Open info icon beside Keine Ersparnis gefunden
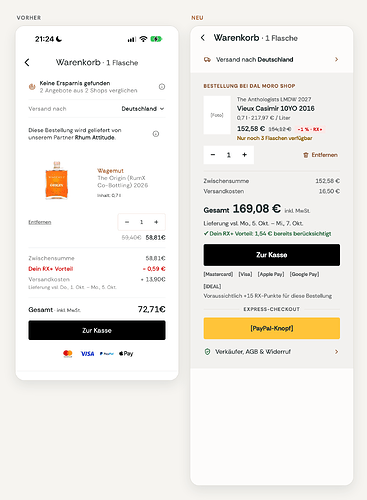367x500 pixels. point(162,87)
